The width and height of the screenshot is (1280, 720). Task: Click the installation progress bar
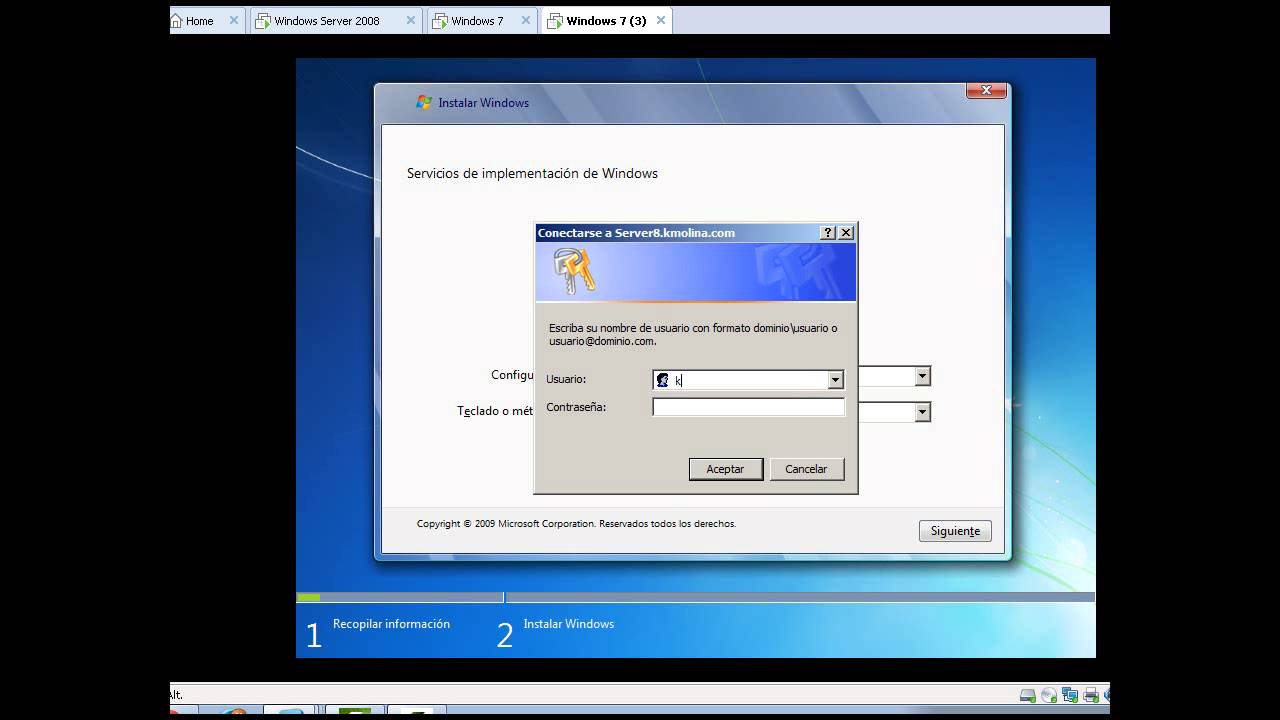tap(695, 597)
